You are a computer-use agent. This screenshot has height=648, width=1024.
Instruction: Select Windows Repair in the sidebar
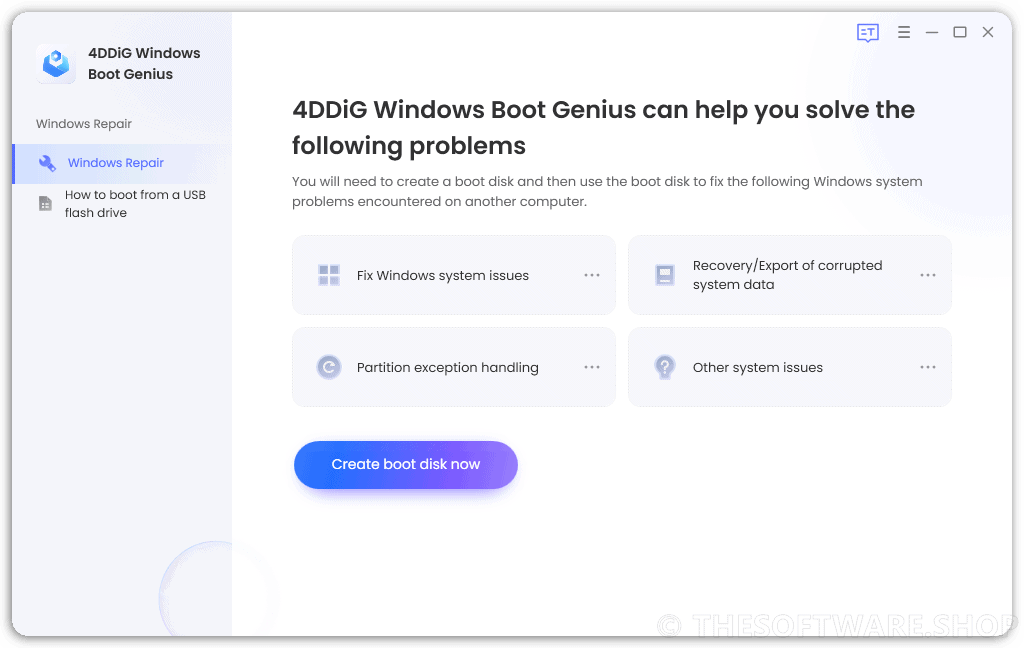click(122, 163)
